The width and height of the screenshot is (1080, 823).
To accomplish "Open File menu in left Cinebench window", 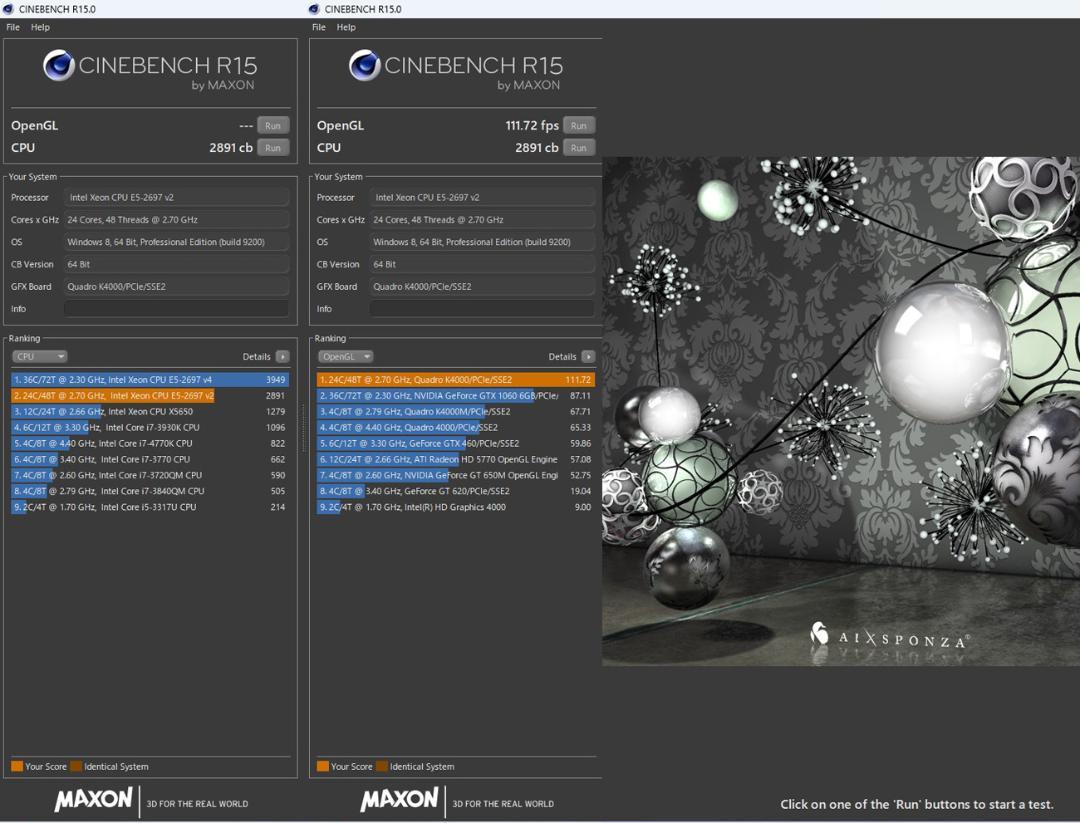I will (x=13, y=28).
